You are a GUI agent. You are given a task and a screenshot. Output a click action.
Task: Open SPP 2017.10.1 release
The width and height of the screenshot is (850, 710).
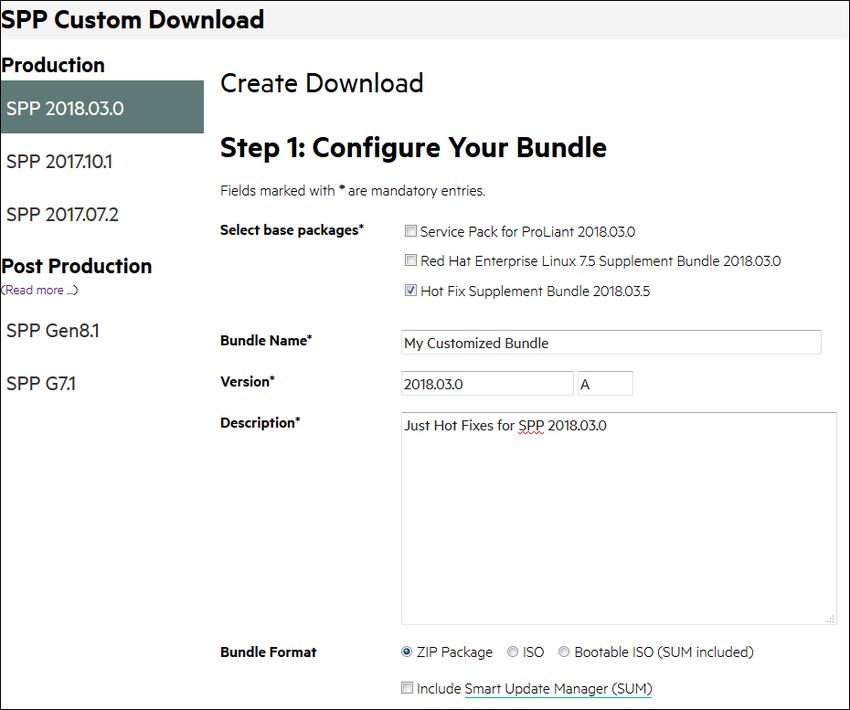(x=60, y=162)
